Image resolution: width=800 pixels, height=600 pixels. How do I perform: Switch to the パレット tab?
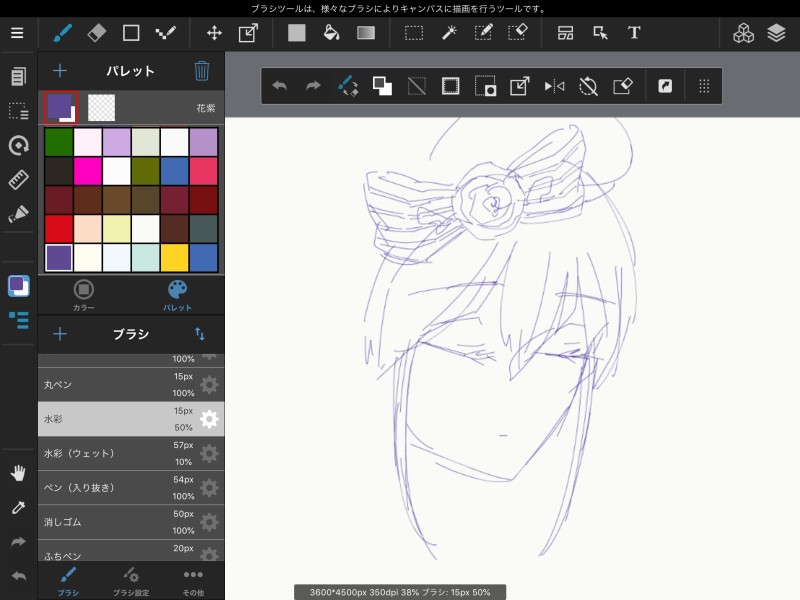click(177, 294)
